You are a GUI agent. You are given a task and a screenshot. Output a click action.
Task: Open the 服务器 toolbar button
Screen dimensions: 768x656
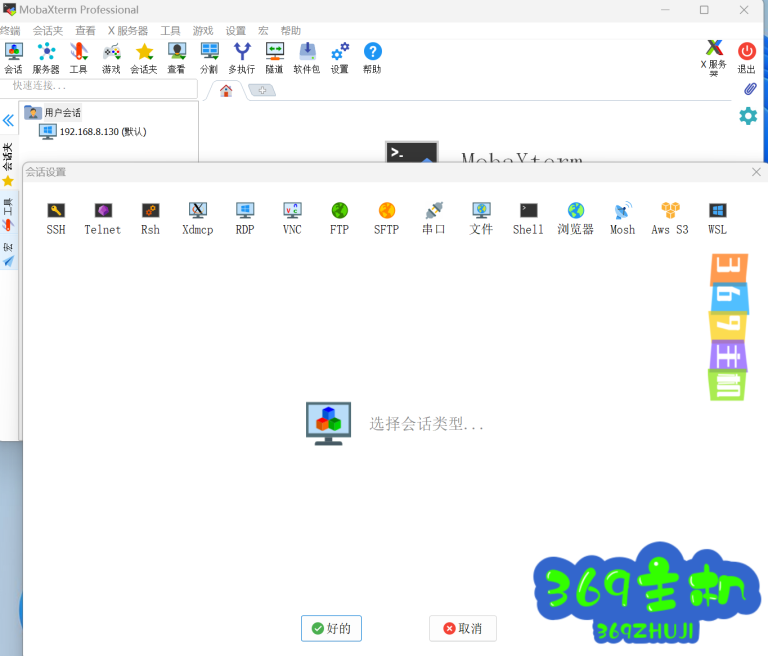pyautogui.click(x=46, y=58)
